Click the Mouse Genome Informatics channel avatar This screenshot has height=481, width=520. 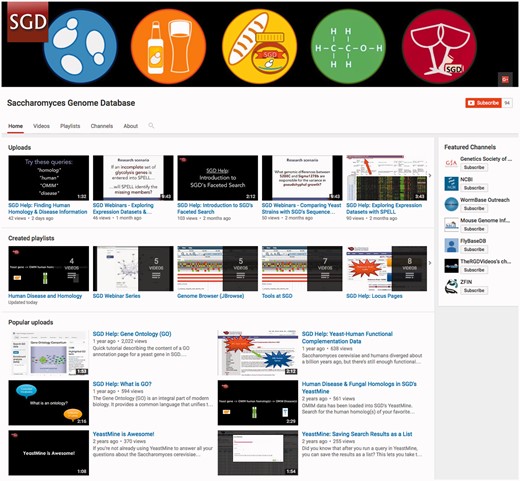coord(451,225)
